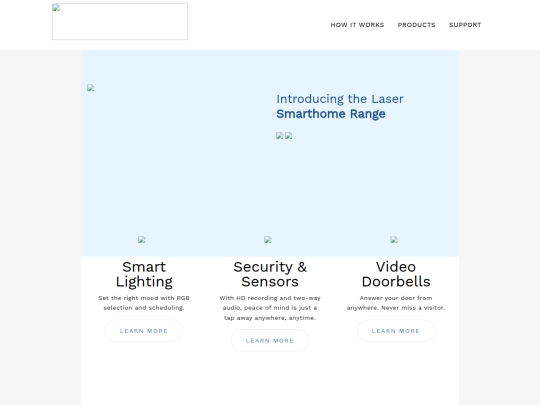Screen dimensions: 540x405
Task: Click text 'Set the right mood with RGB'
Action: coord(144,298)
